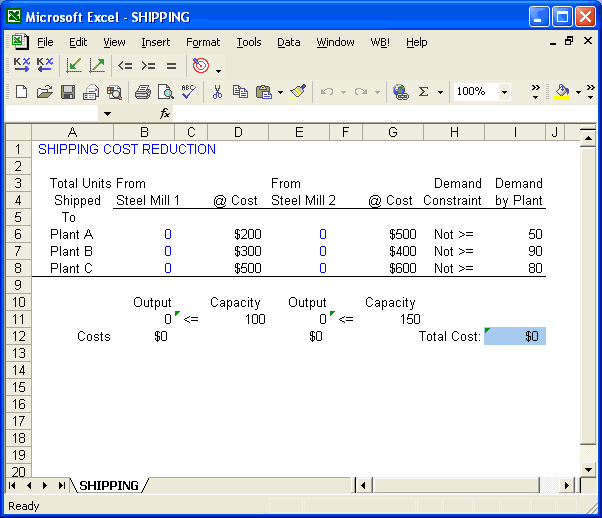Select the SHIPPING sheet tab

point(109,486)
